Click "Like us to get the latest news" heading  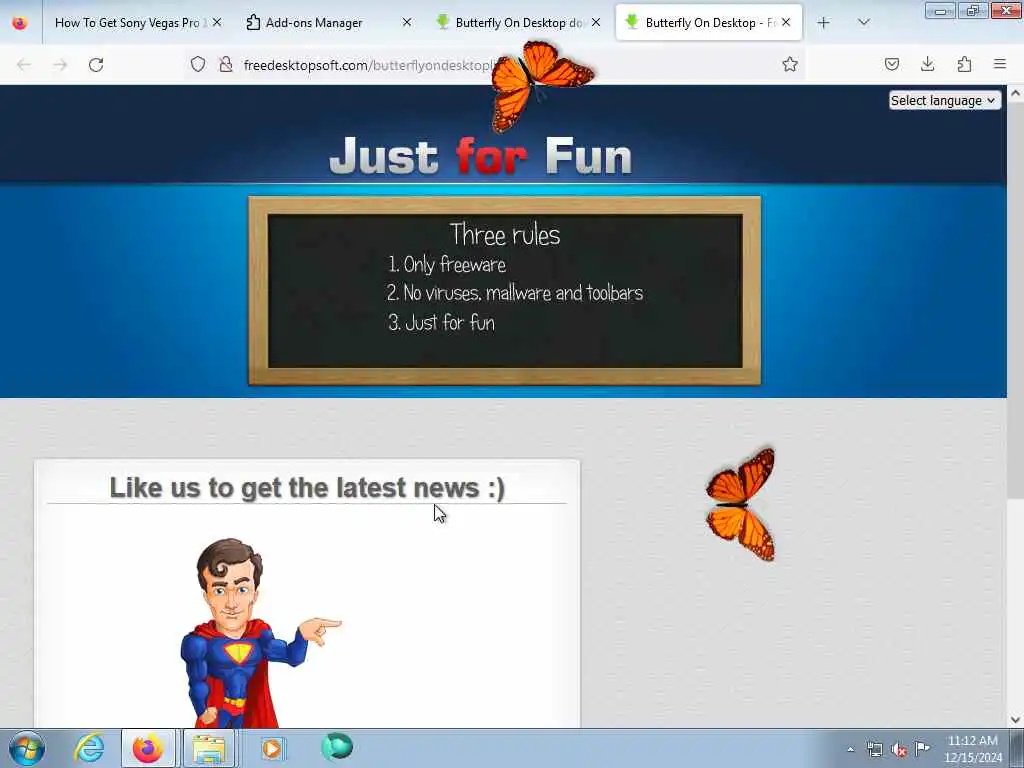307,488
